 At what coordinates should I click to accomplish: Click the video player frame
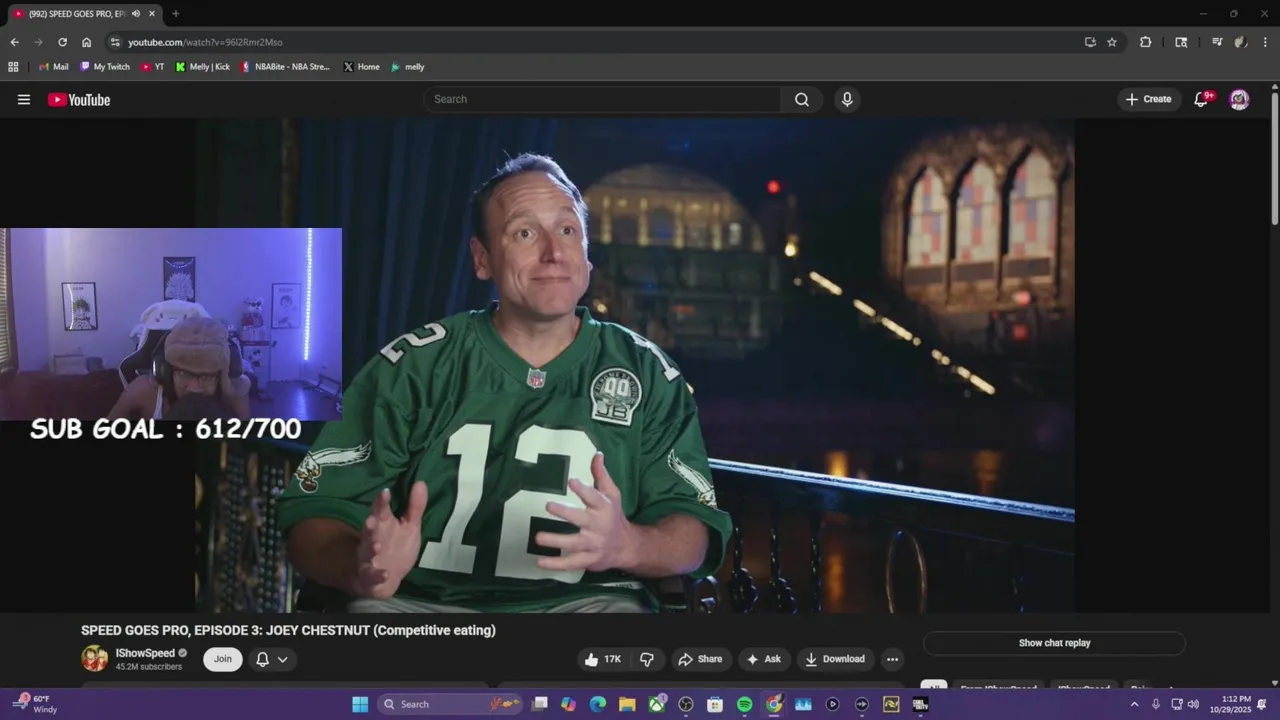(635, 365)
